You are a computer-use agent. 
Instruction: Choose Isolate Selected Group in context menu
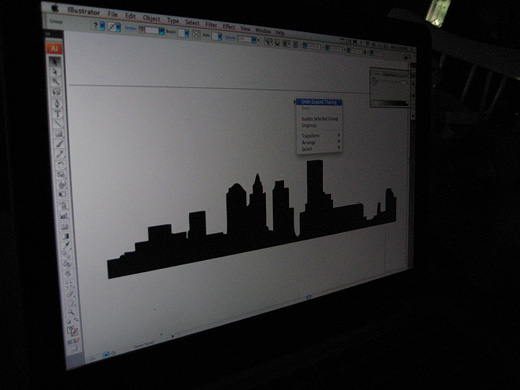[x=319, y=118]
